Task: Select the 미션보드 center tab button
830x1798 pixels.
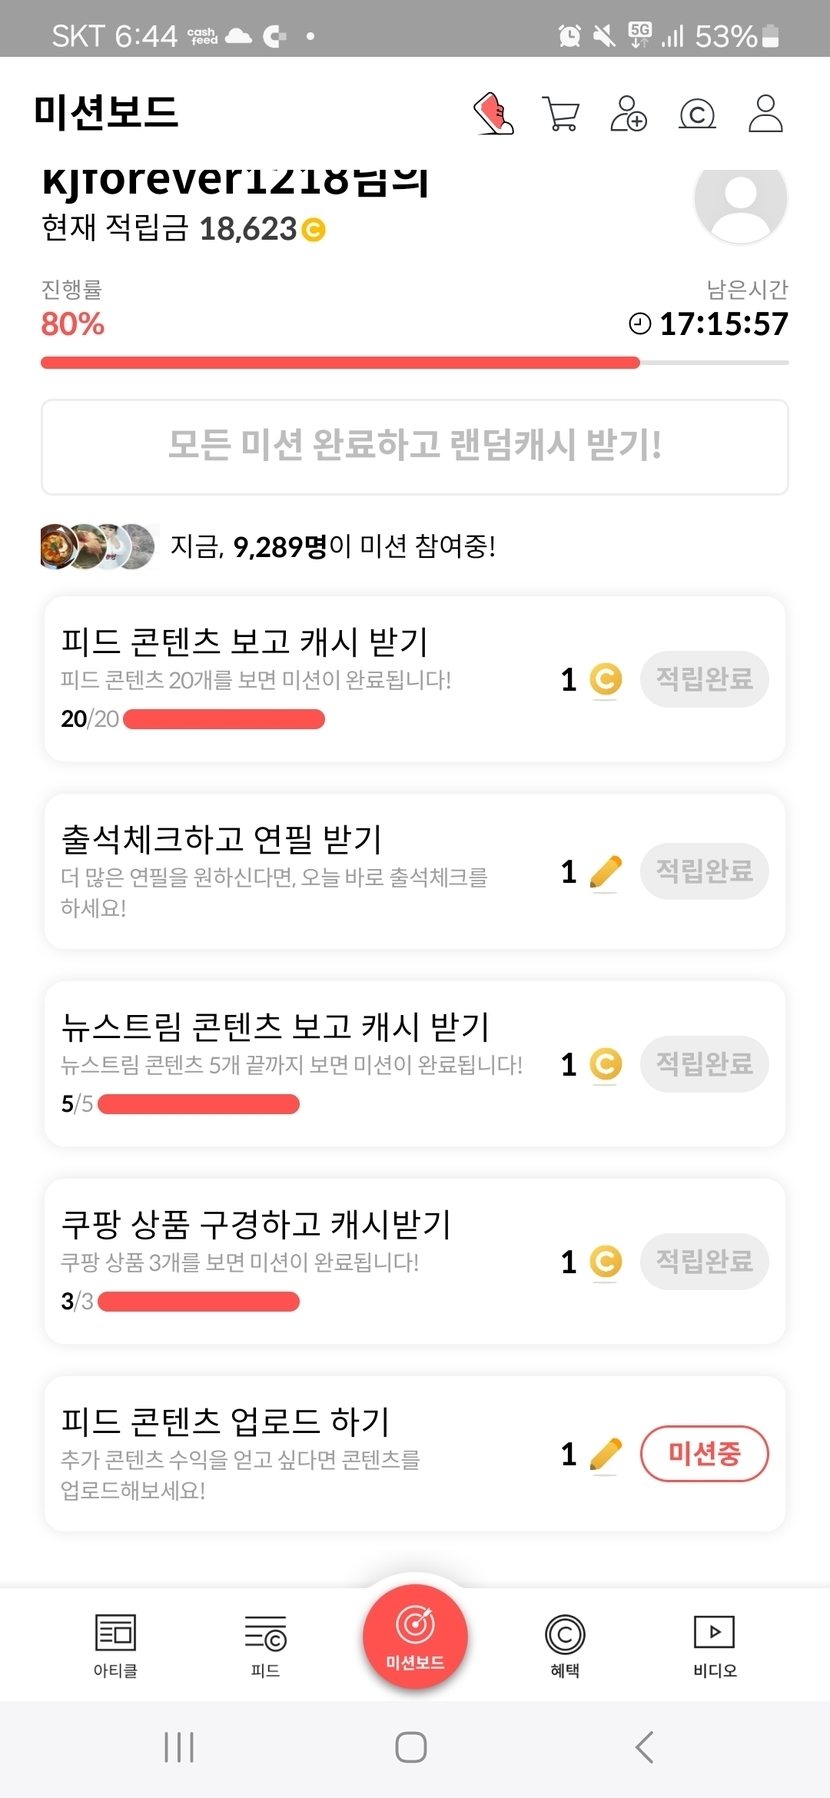Action: [x=415, y=1637]
